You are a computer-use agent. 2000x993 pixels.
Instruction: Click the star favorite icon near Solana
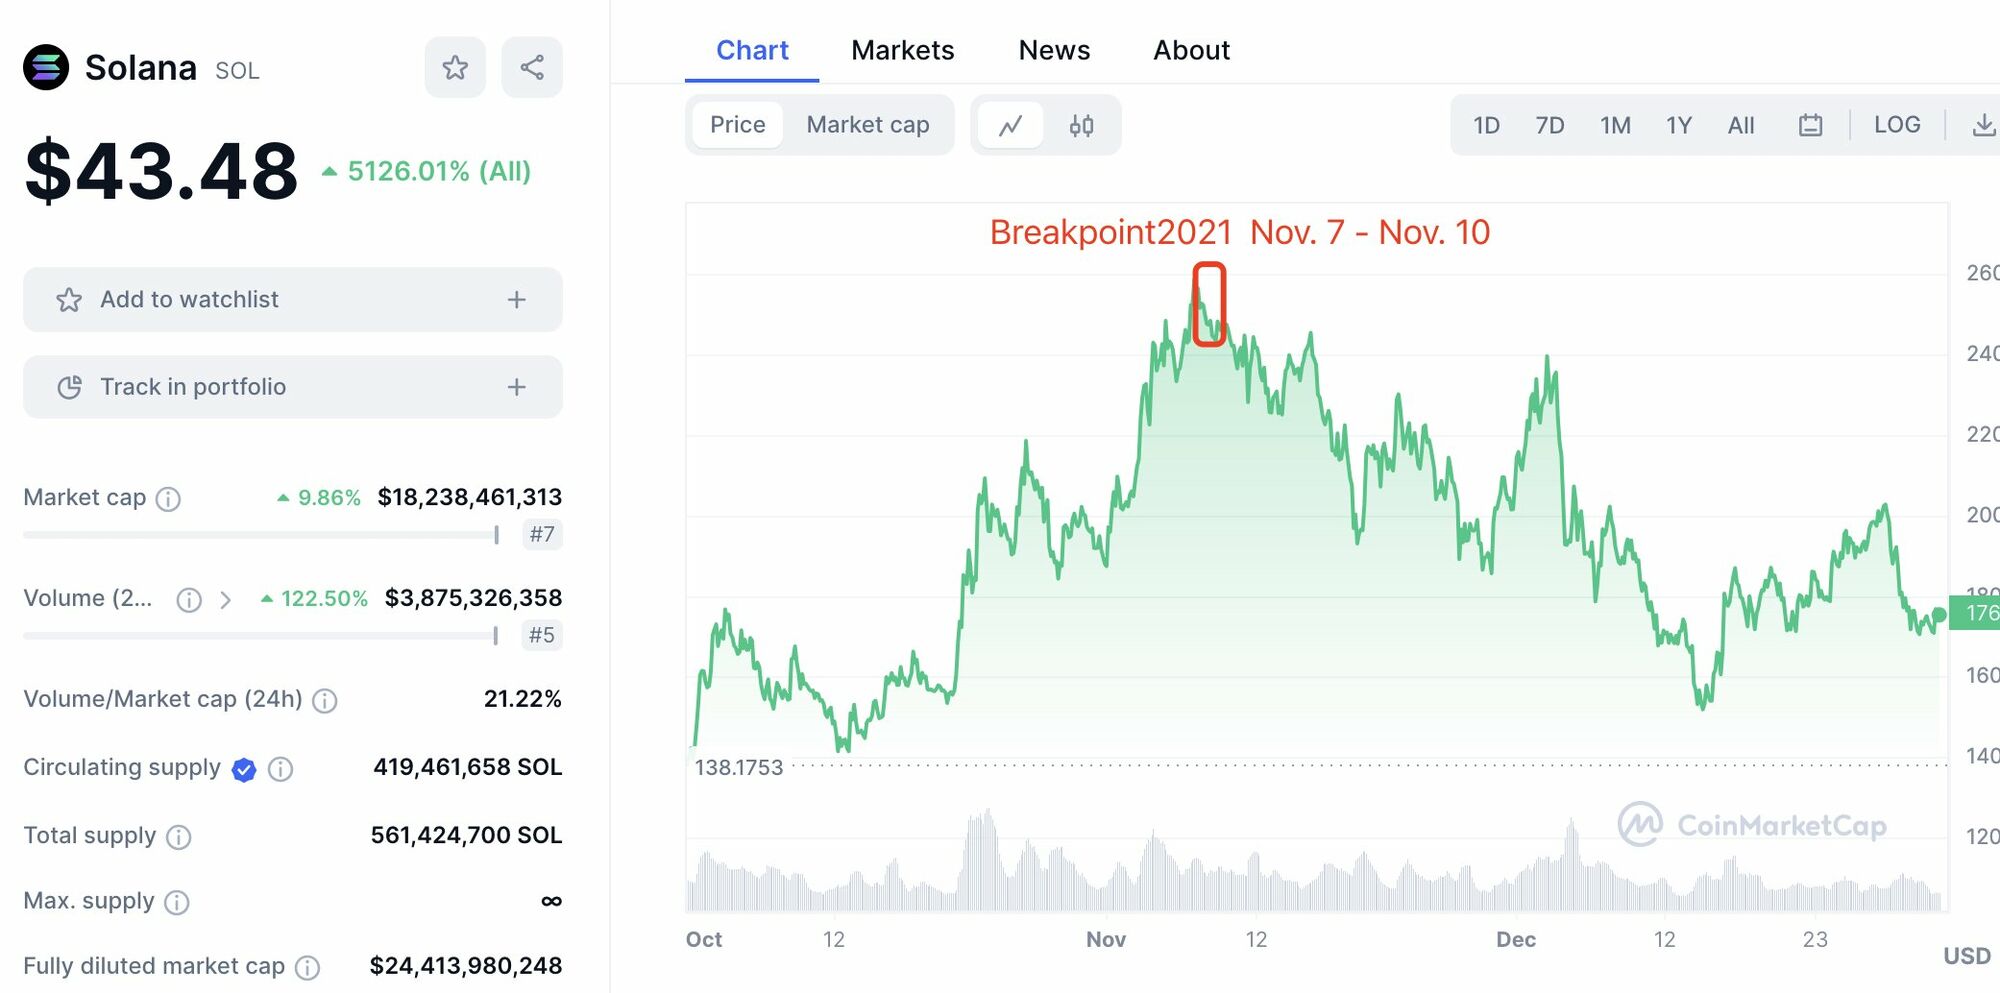(x=455, y=67)
